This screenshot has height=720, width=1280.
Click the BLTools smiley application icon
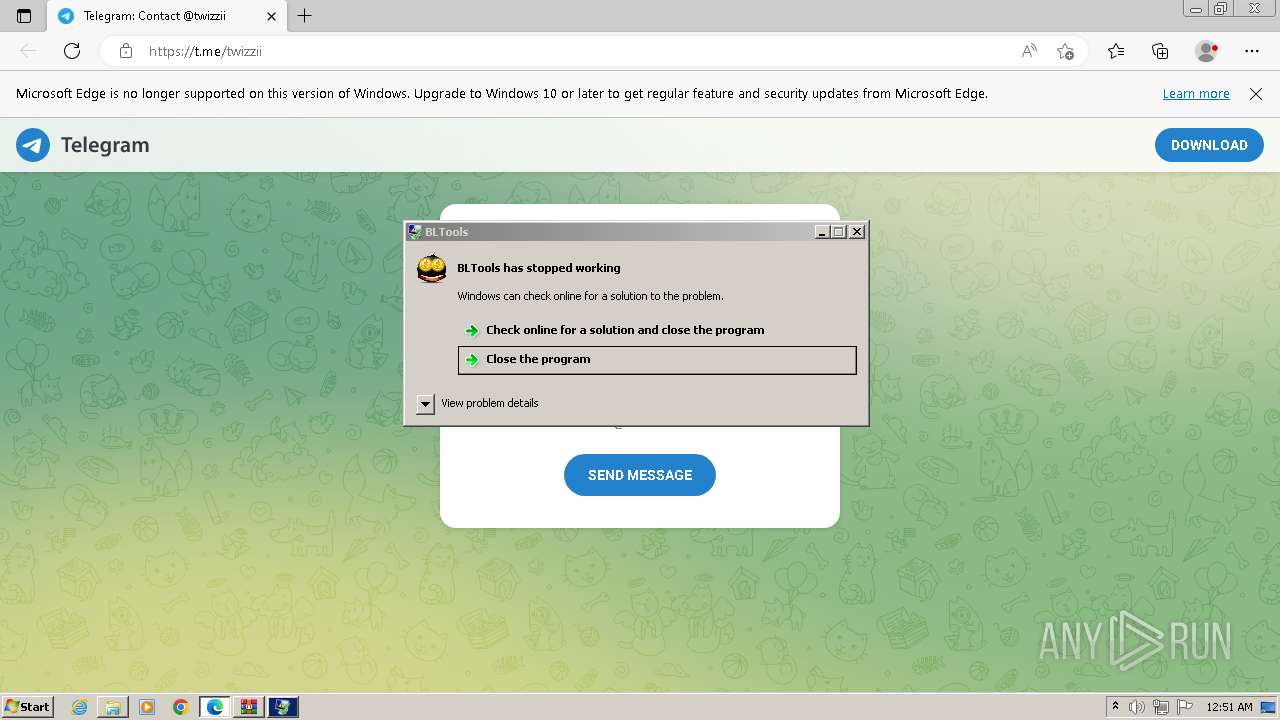[x=432, y=268]
